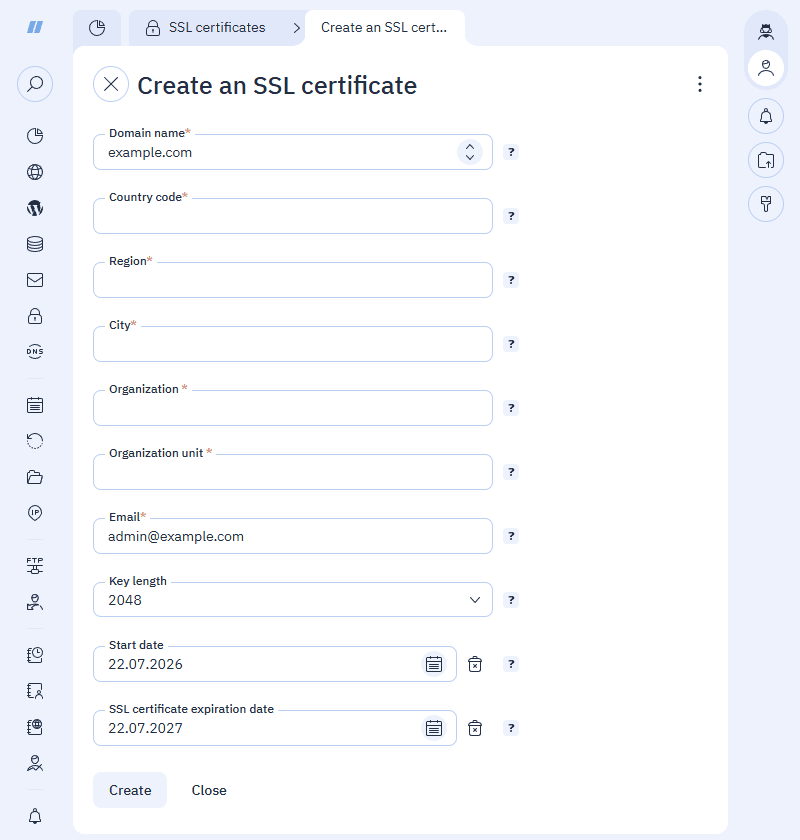Show help for expiration date field
Viewport: 800px width, 840px height.
(511, 728)
